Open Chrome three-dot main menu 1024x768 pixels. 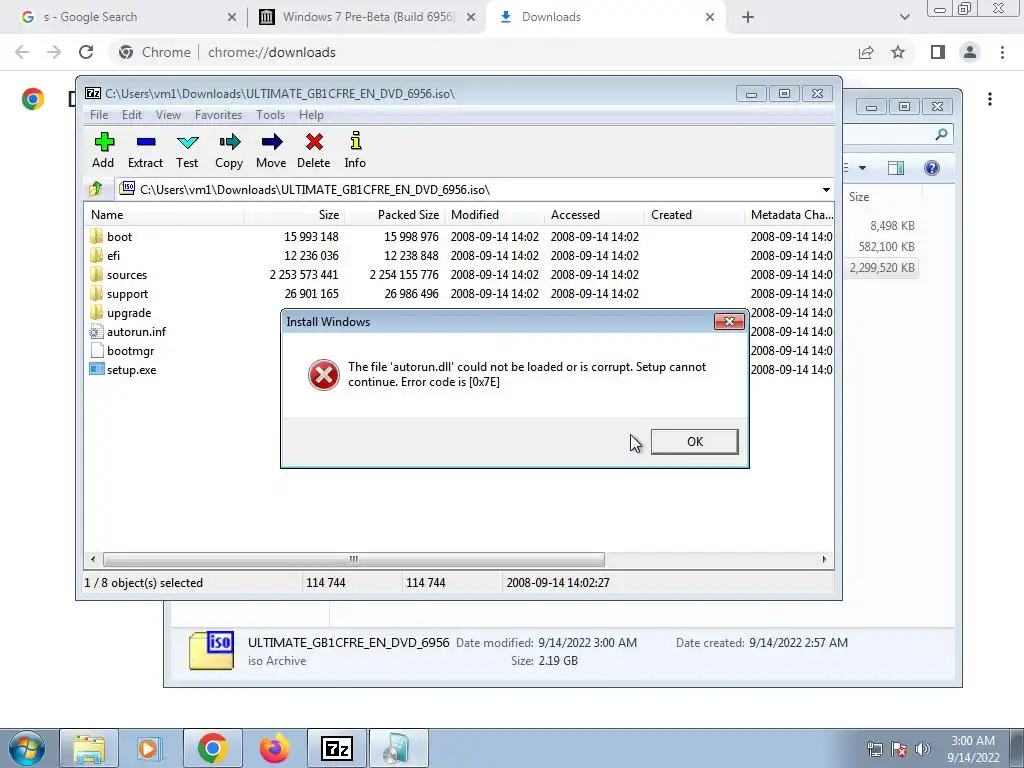(1002, 52)
